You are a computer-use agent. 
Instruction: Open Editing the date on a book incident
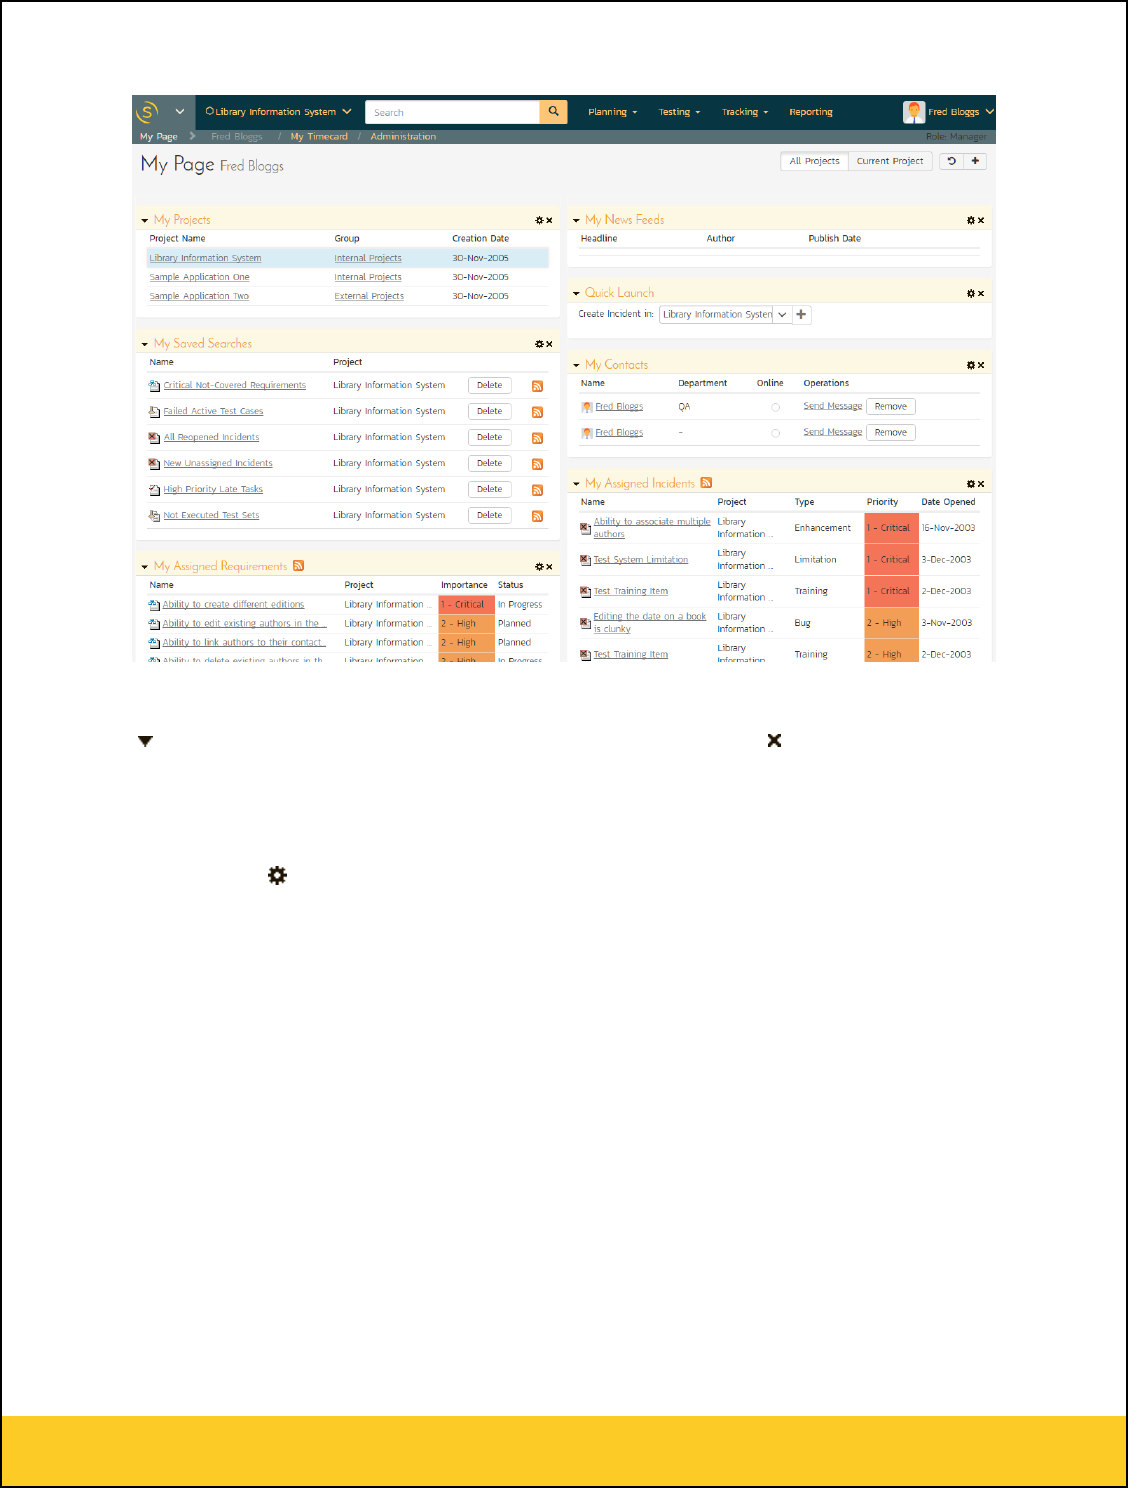650,623
